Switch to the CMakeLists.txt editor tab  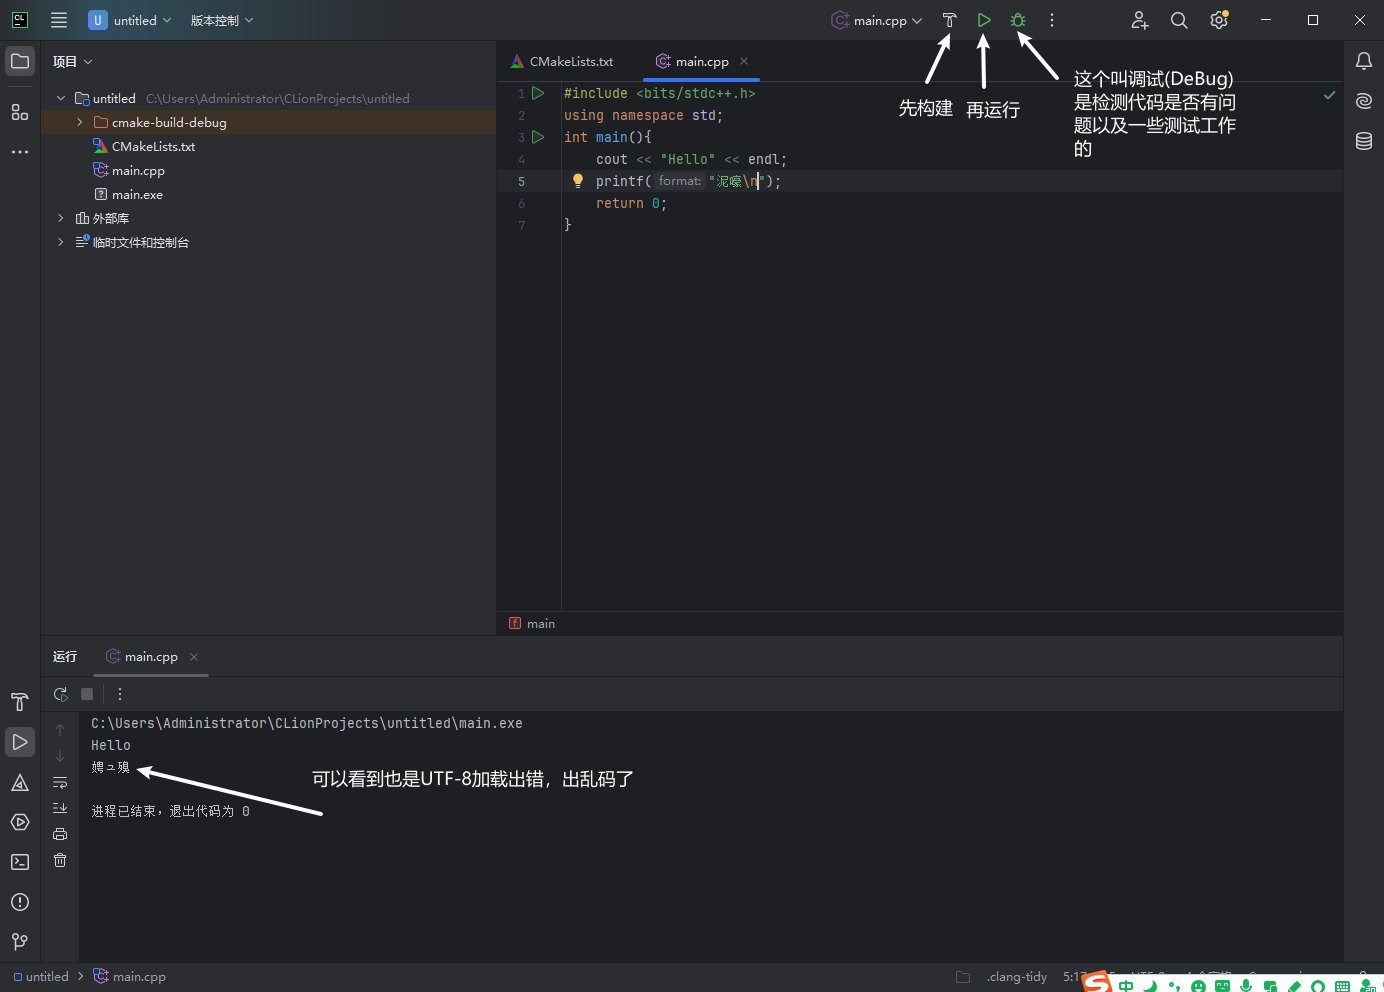569,61
